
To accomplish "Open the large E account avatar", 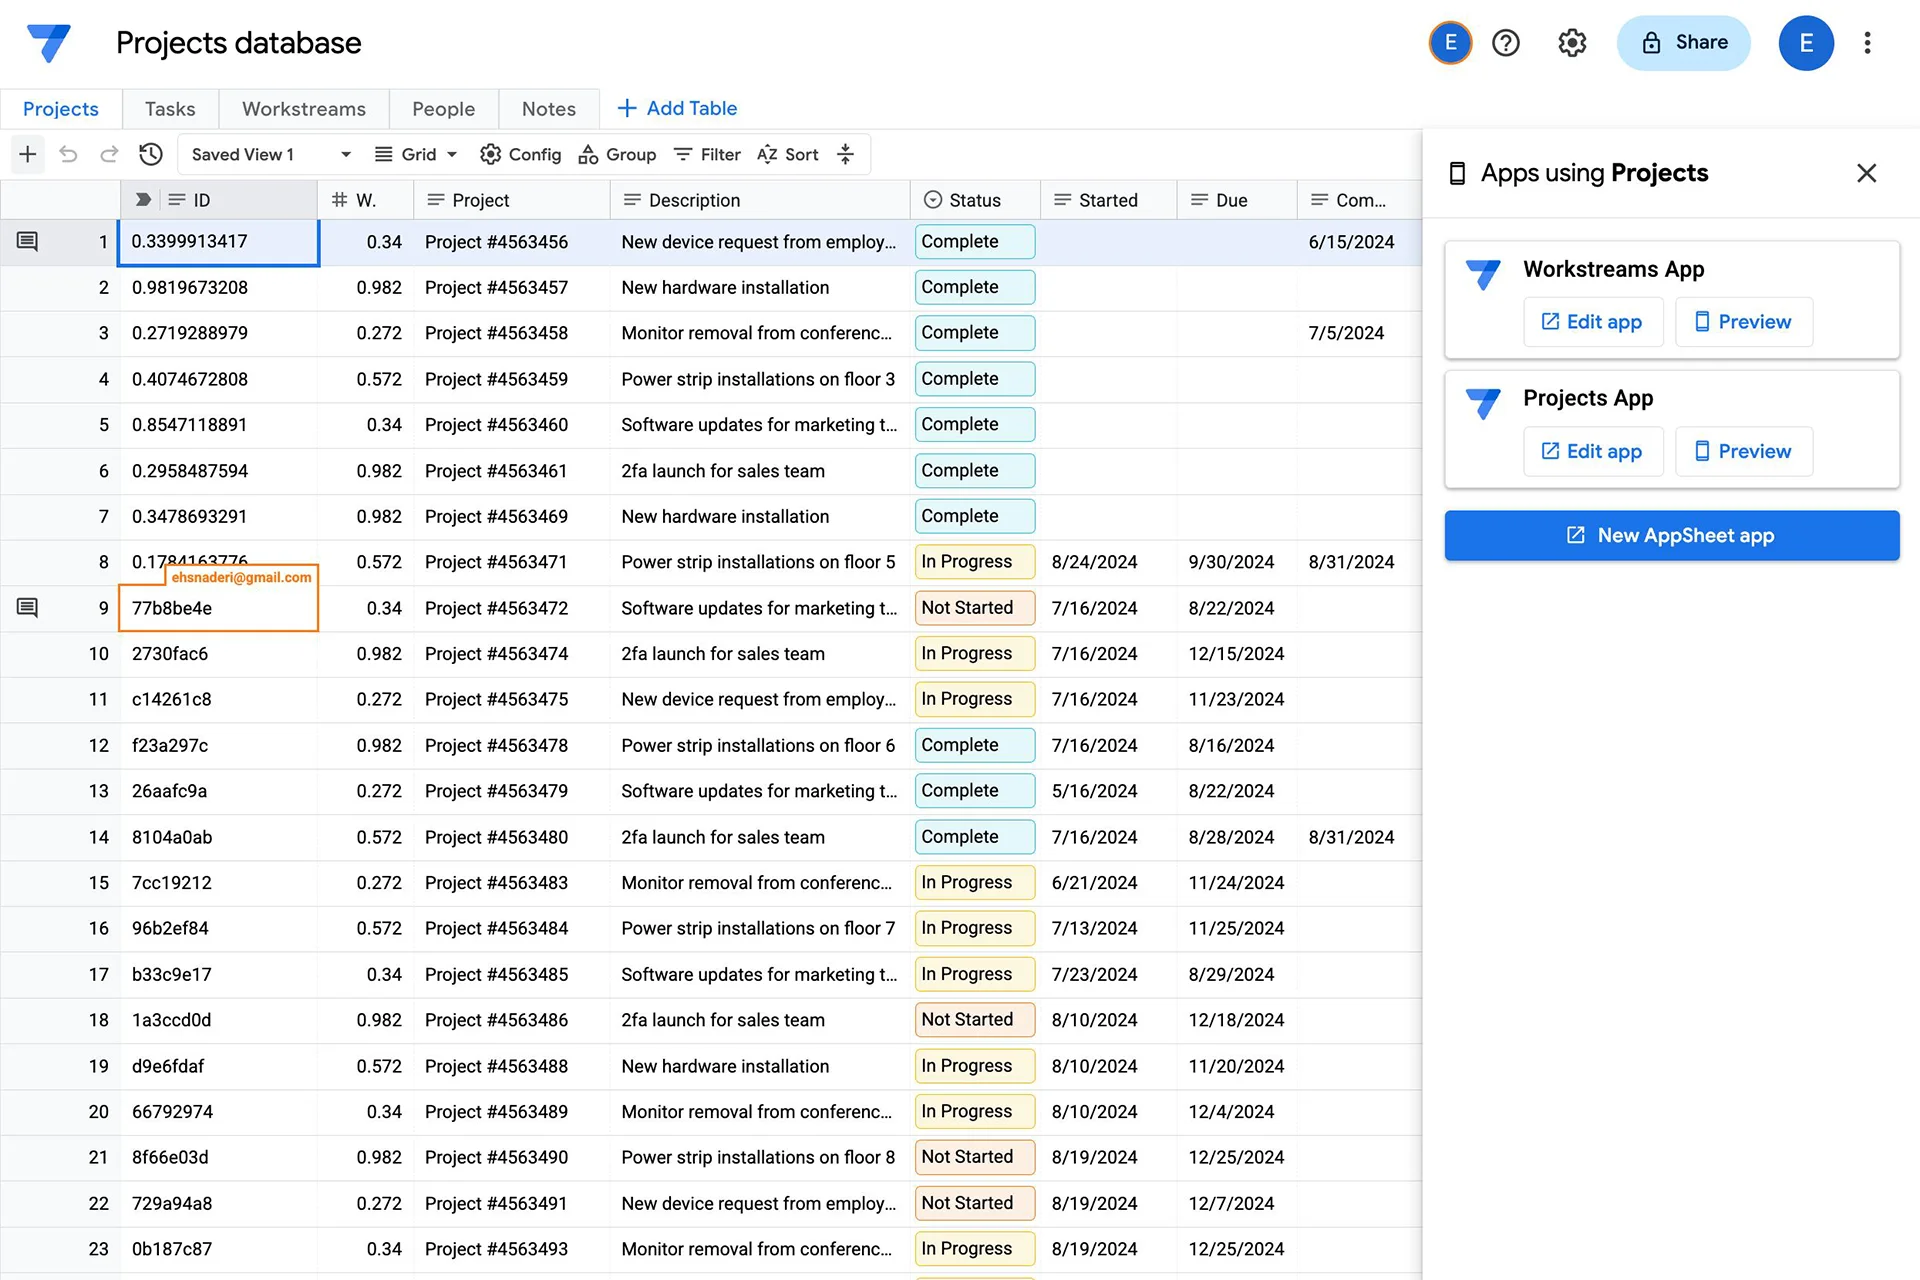I will point(1806,43).
